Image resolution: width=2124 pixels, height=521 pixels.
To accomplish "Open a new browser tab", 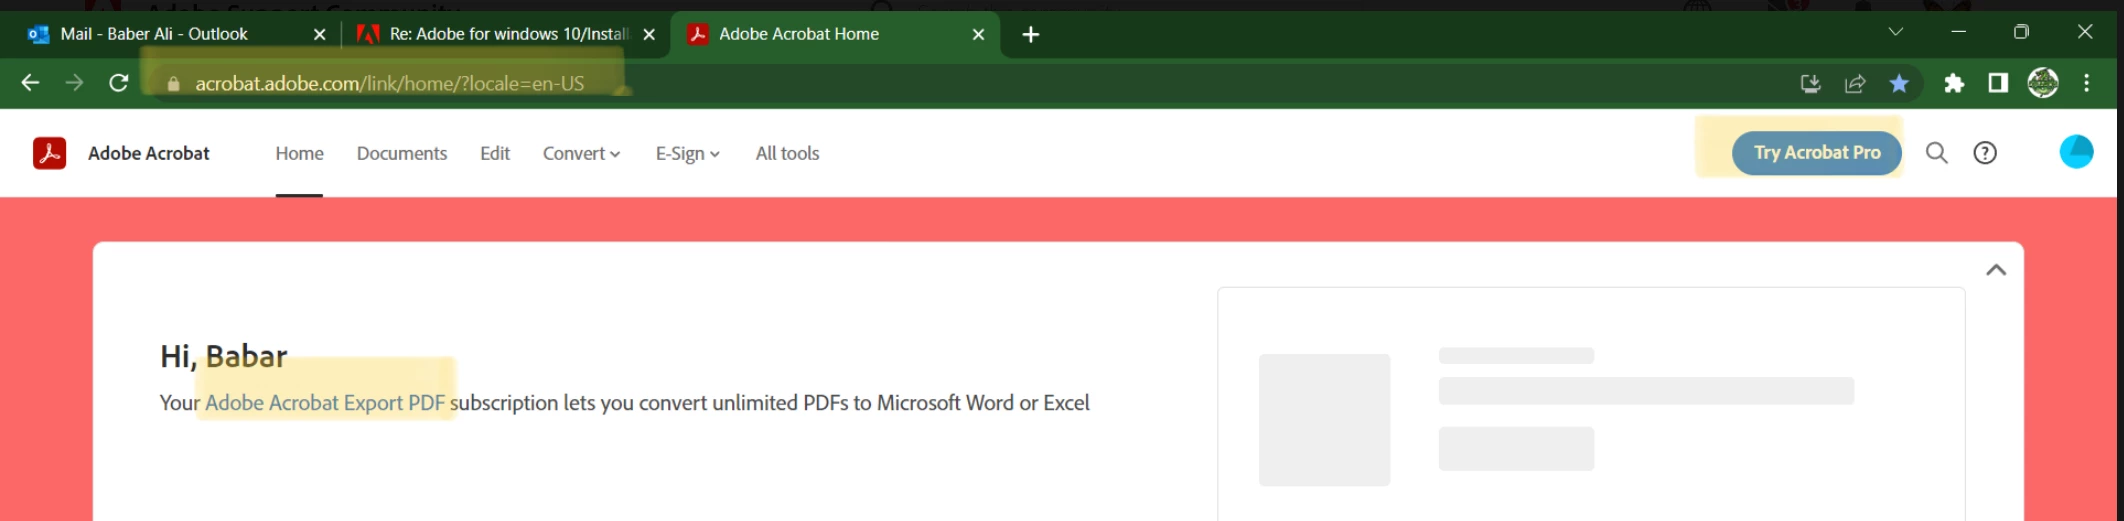I will coord(1031,35).
